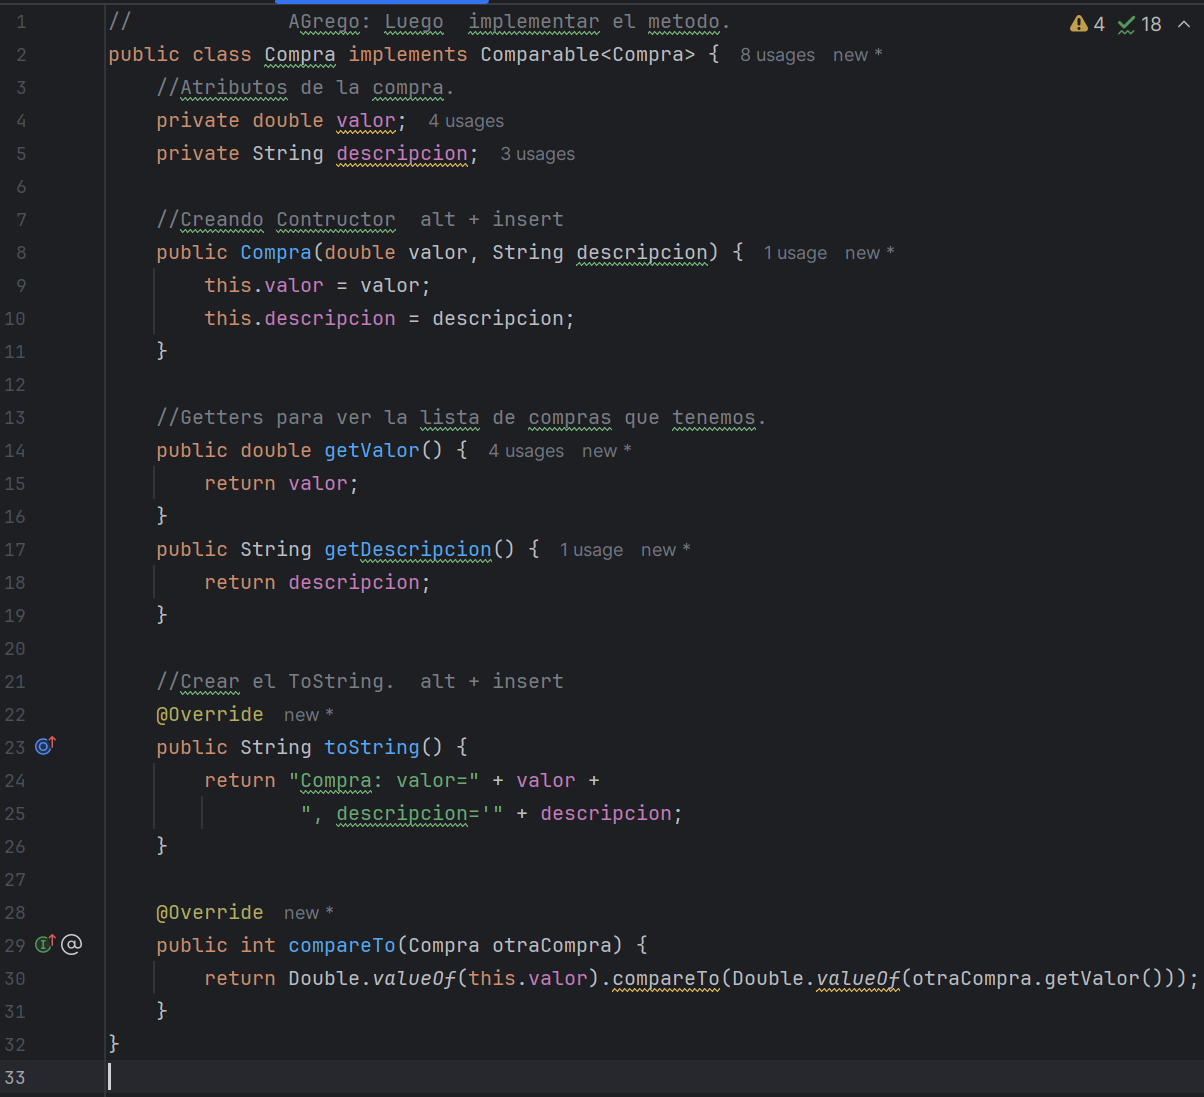Show the 3 usages of the descripcion field
The height and width of the screenshot is (1097, 1204).
click(537, 154)
